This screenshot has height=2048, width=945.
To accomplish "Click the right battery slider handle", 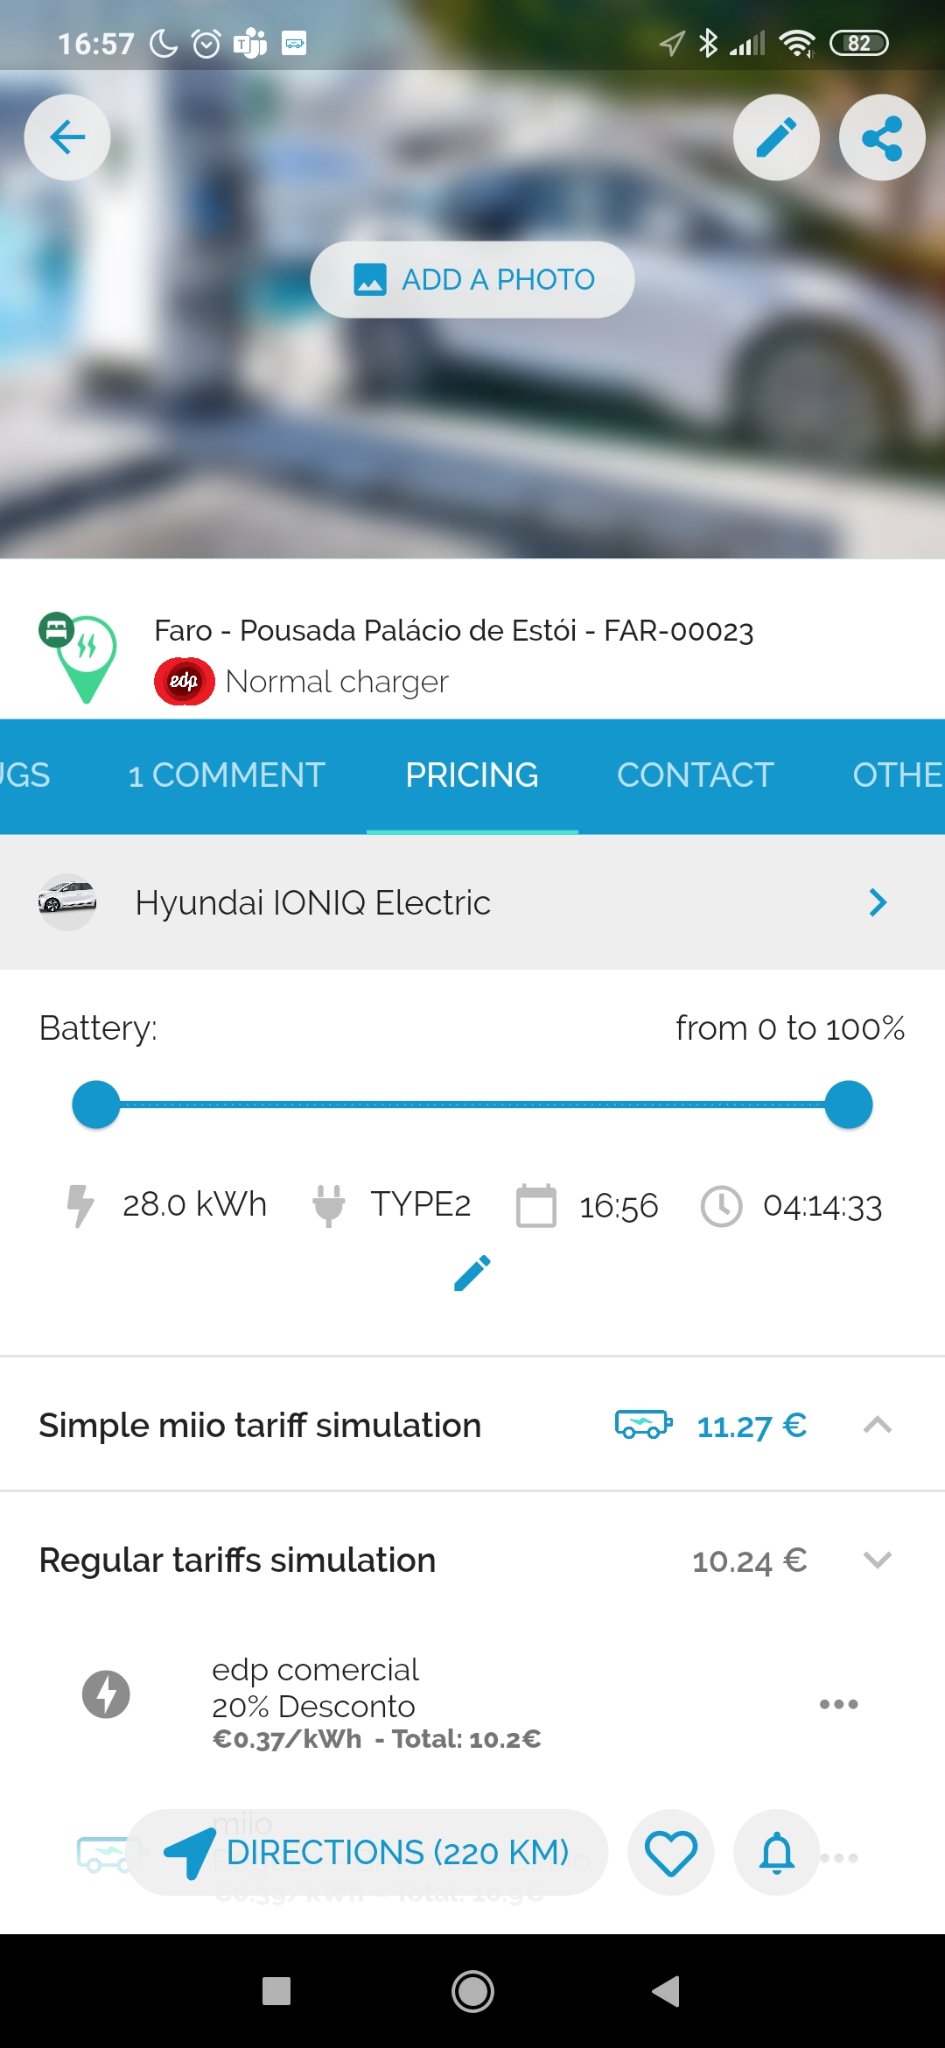I will click(849, 1105).
